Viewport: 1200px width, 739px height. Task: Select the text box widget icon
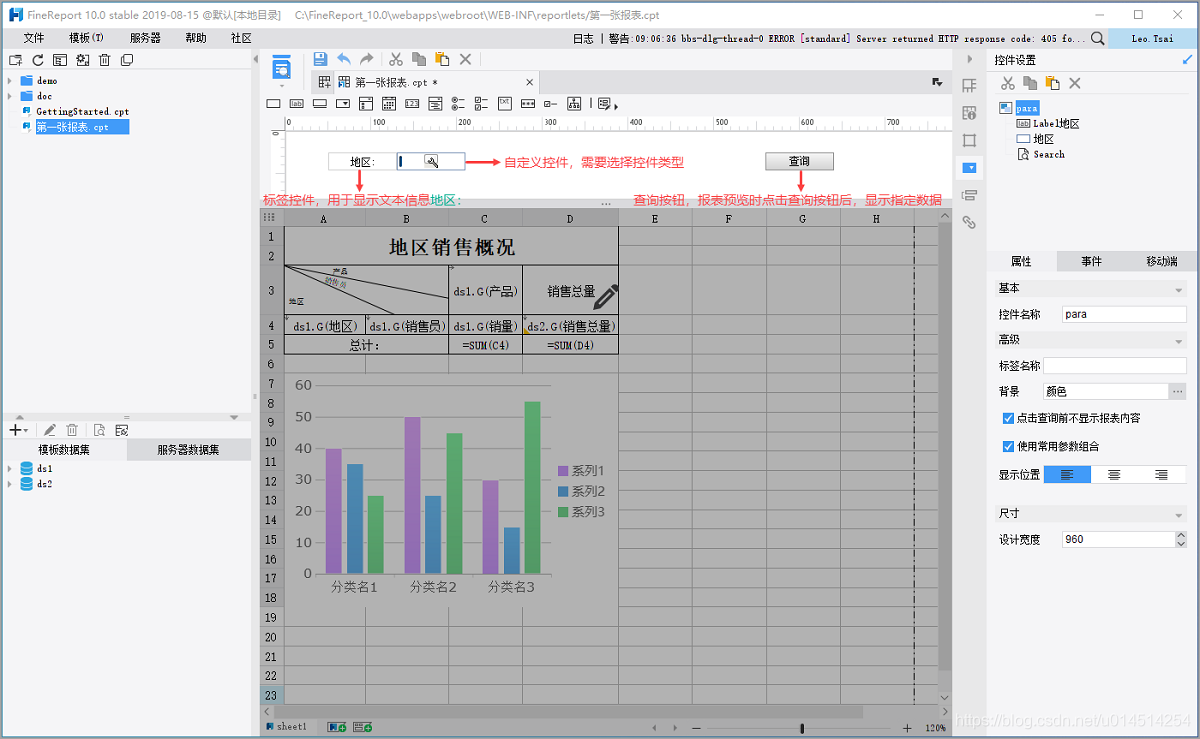coord(273,103)
